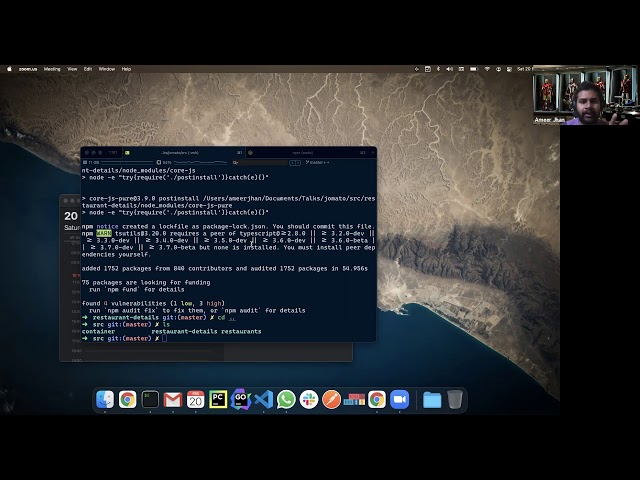
Task: Open the zoom.us application menu
Action: pyautogui.click(x=28, y=69)
